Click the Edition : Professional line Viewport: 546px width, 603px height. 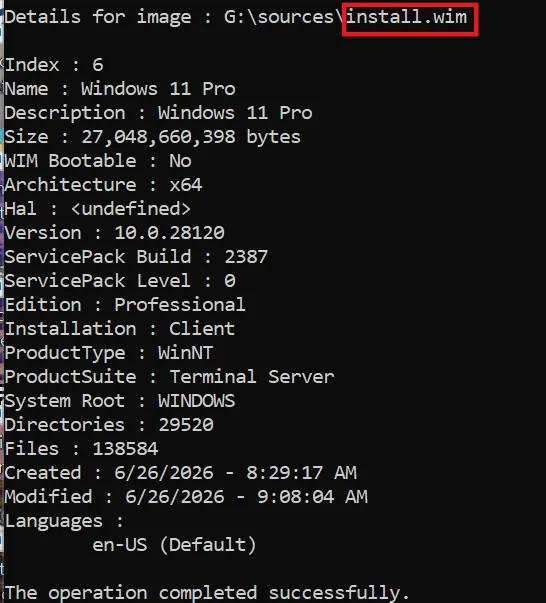(x=125, y=305)
